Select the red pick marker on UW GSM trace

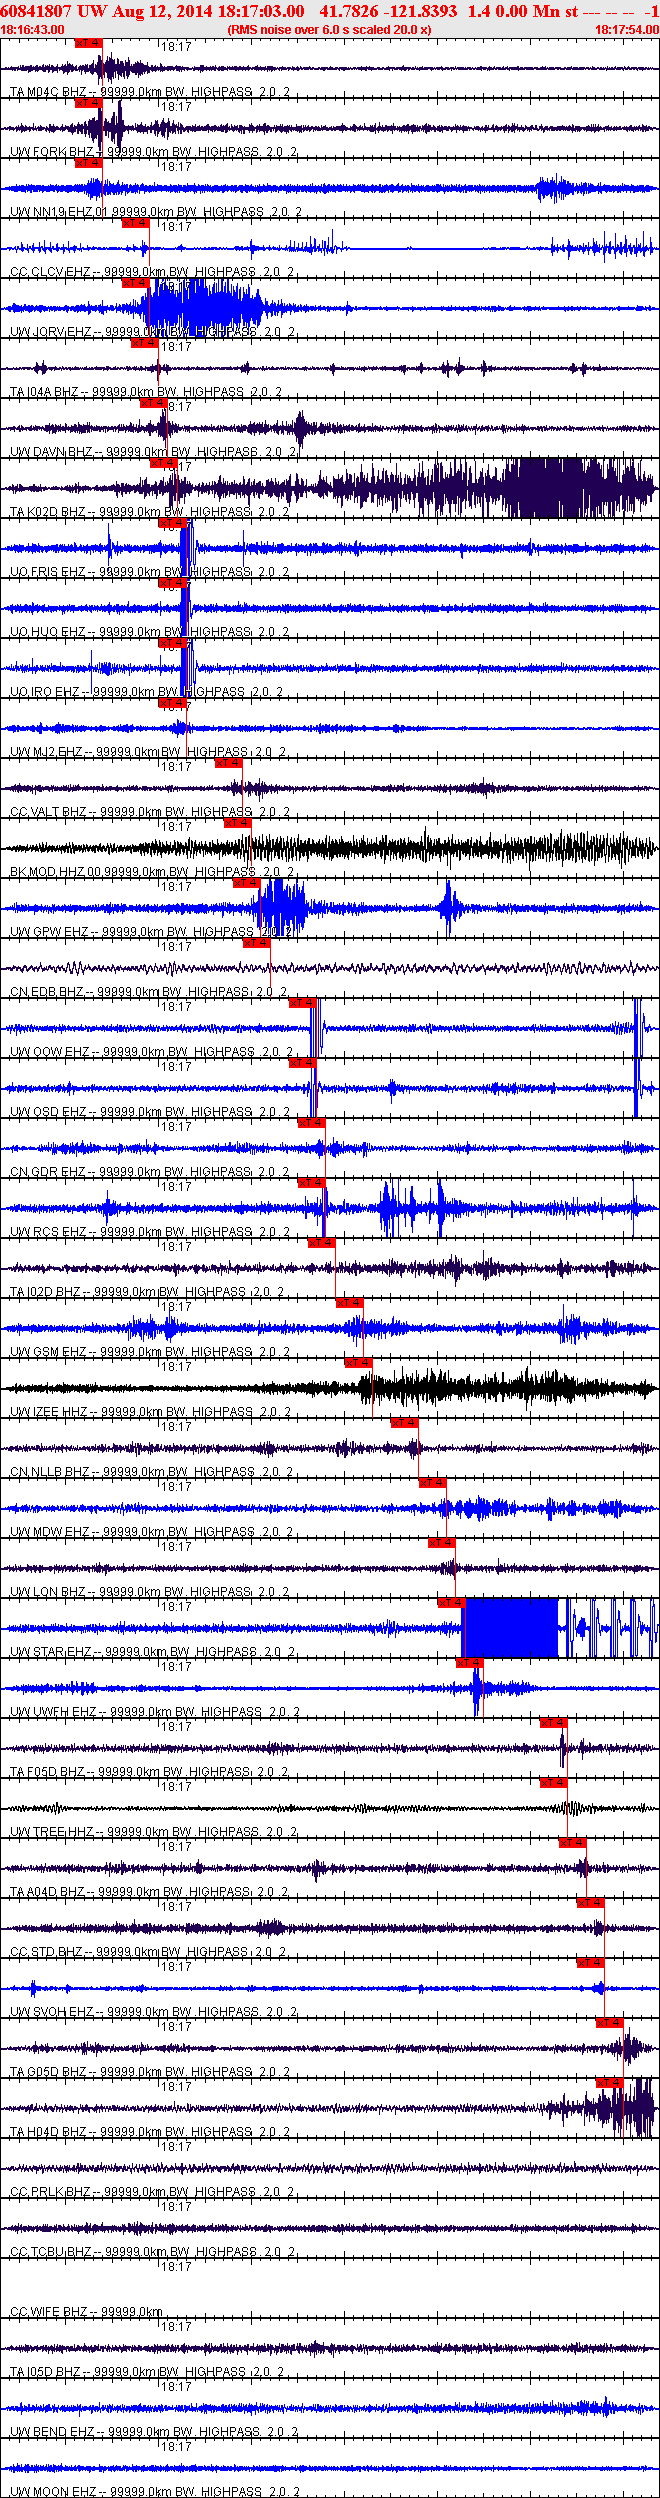[349, 1303]
